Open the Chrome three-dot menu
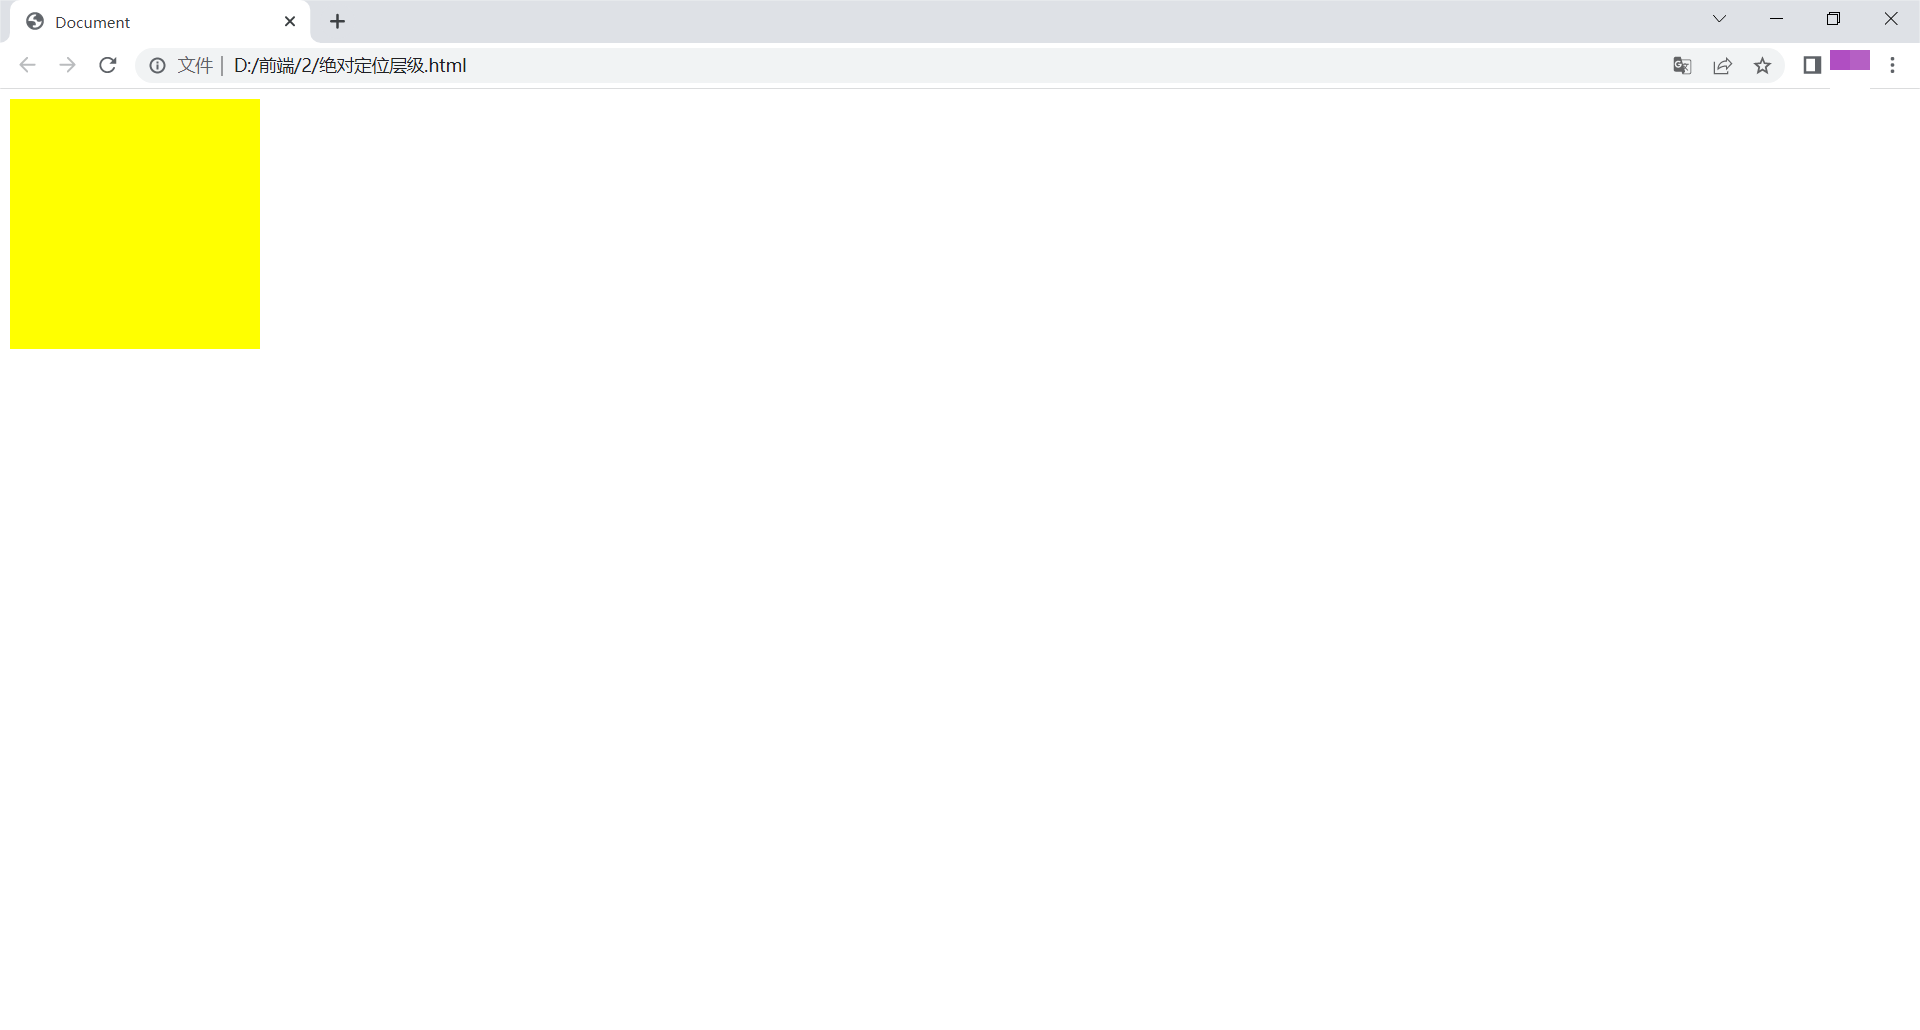 click(1892, 65)
